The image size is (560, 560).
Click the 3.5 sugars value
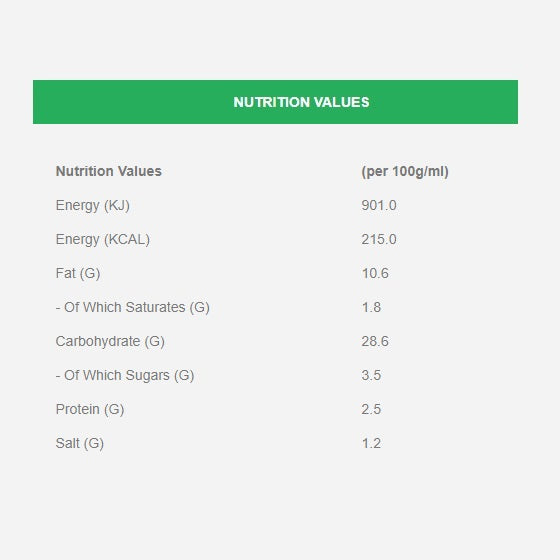371,375
